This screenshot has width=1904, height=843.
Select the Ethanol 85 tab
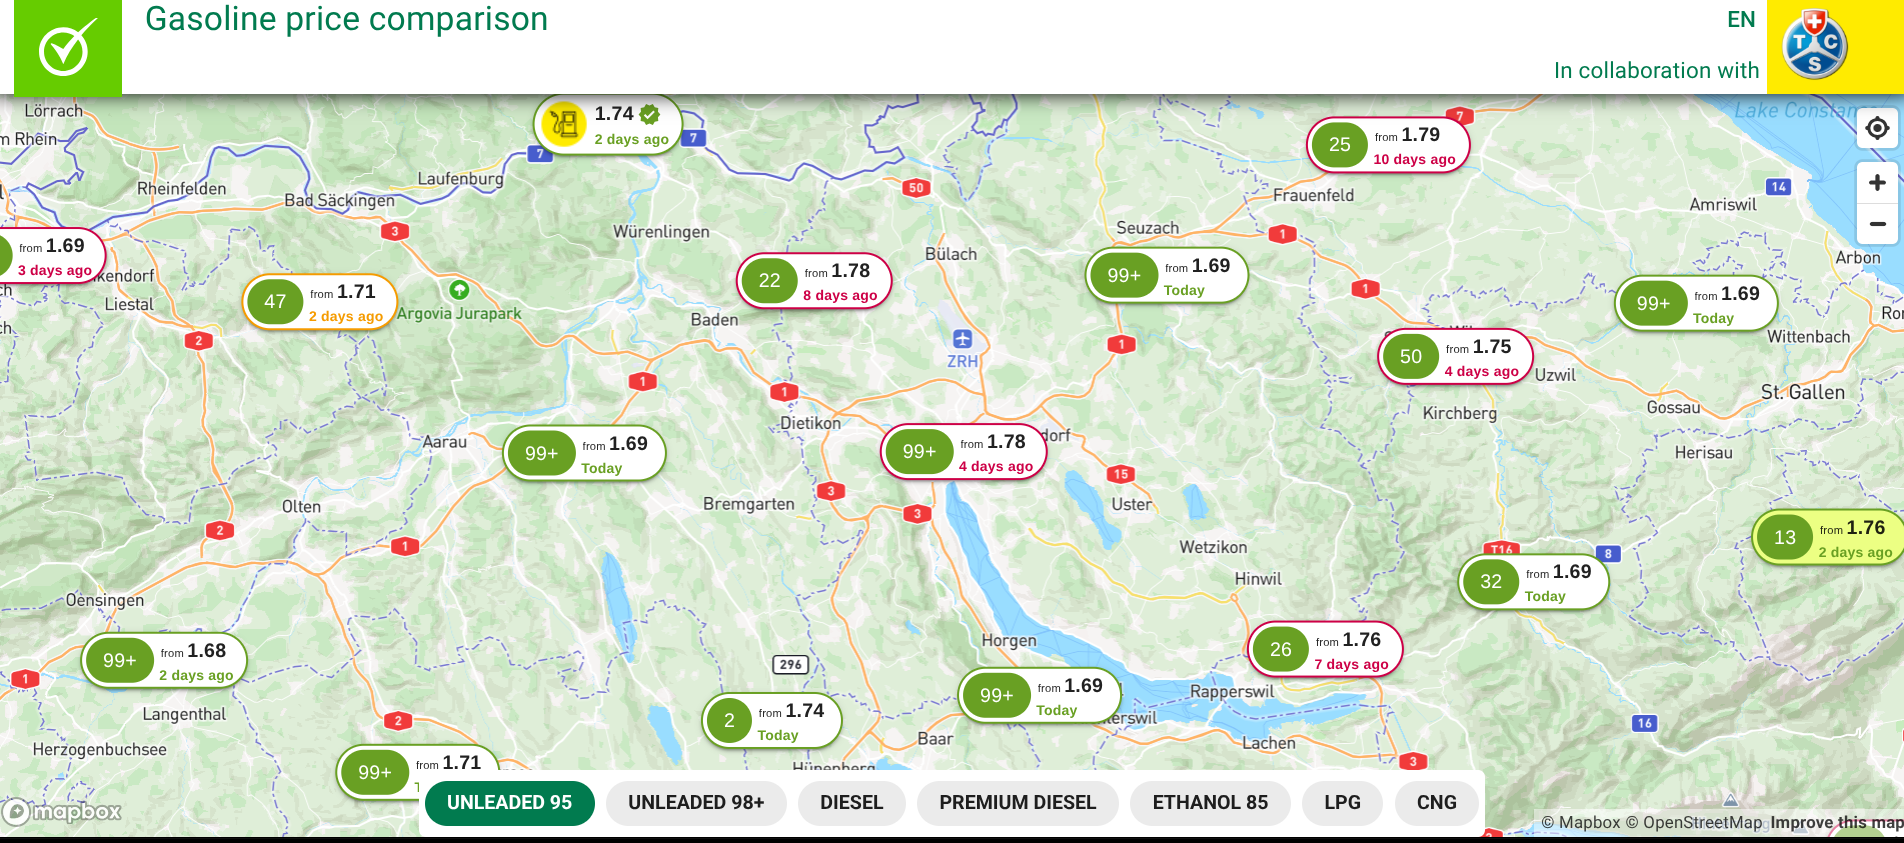coord(1210,803)
